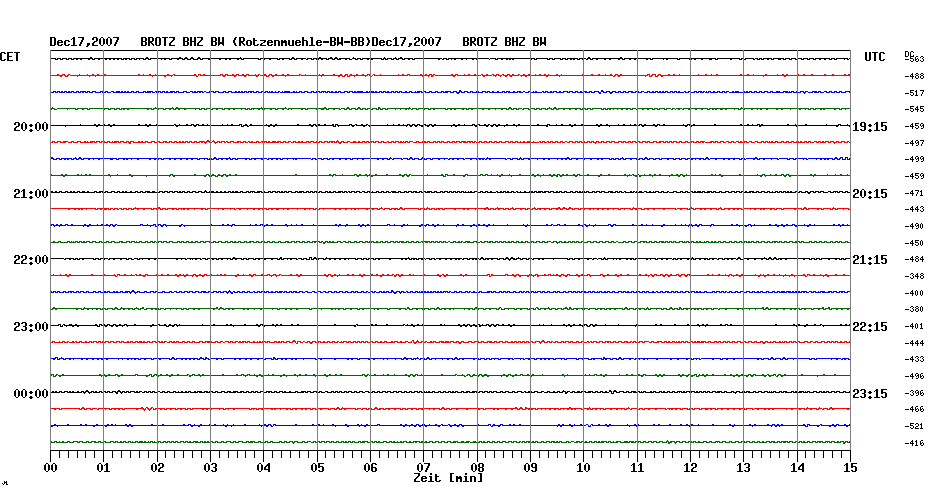Click the DC value -563
This screenshot has width=930, height=494.
[x=914, y=60]
